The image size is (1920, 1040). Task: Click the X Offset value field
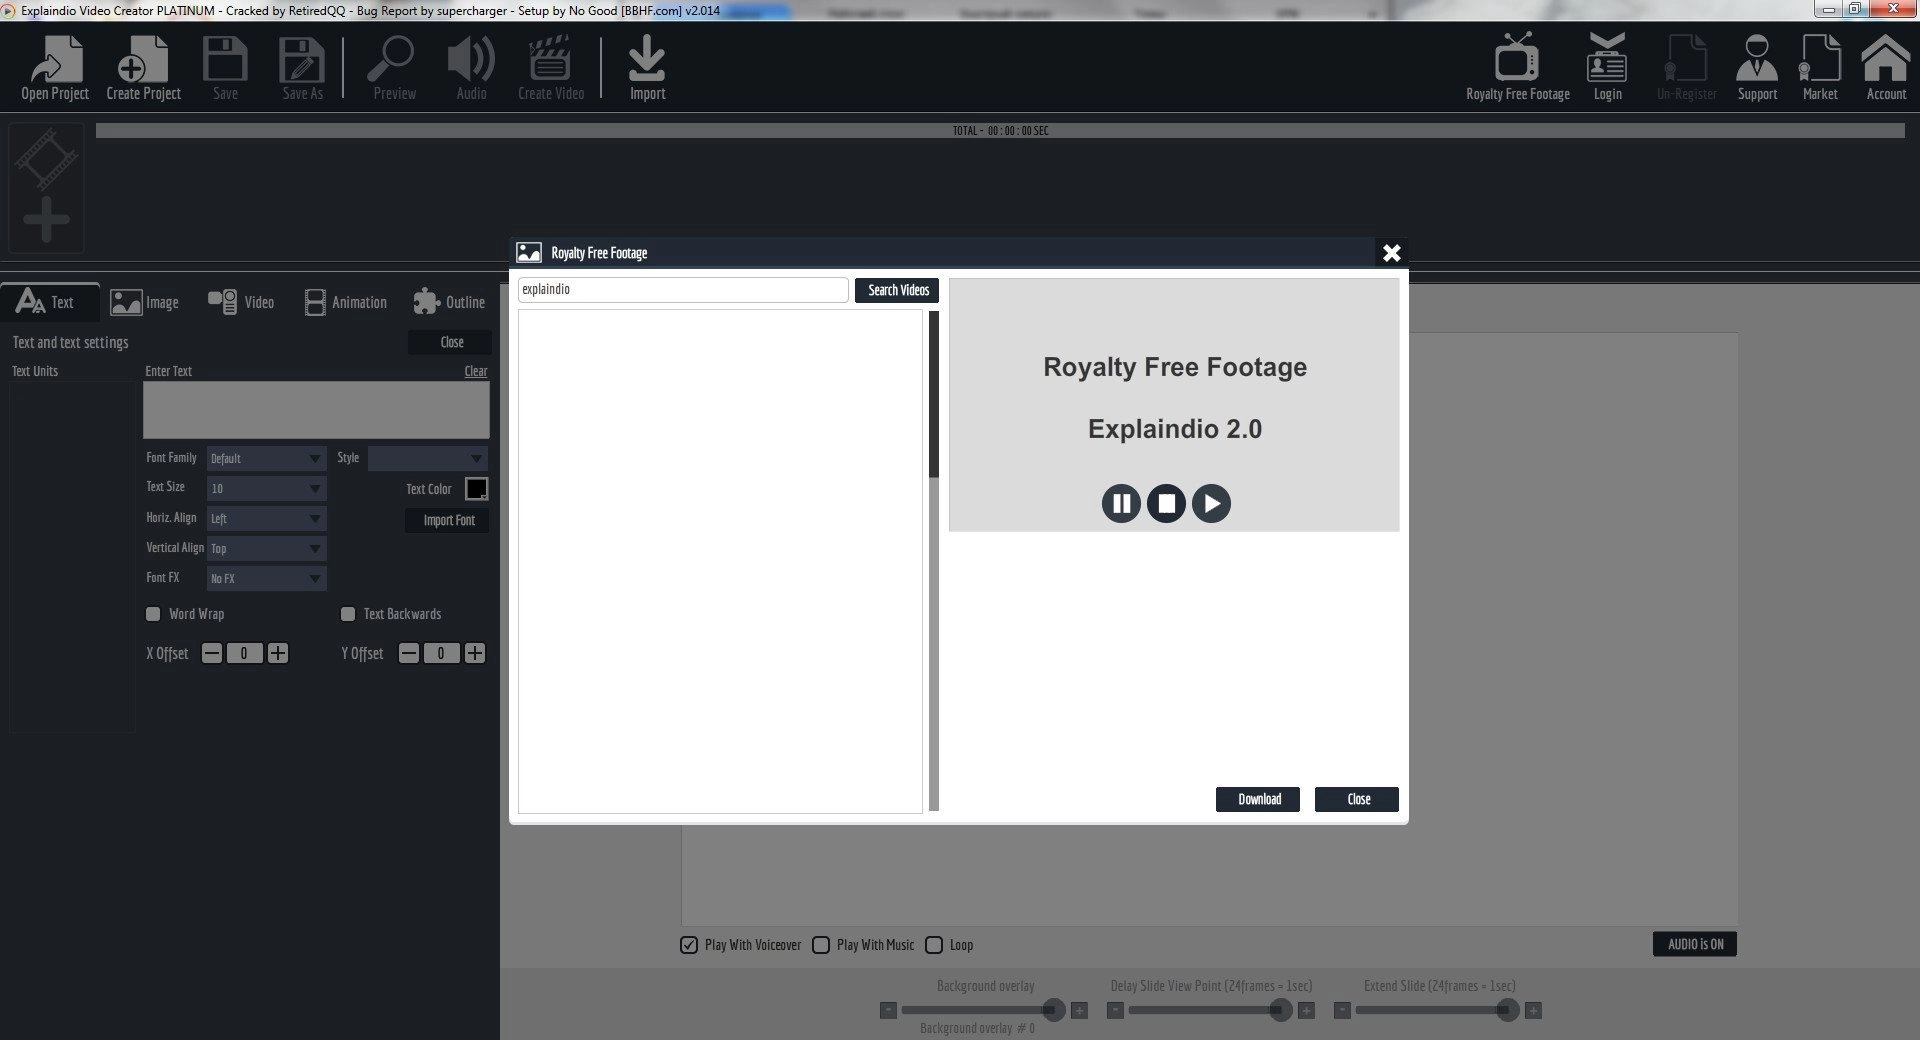(245, 653)
